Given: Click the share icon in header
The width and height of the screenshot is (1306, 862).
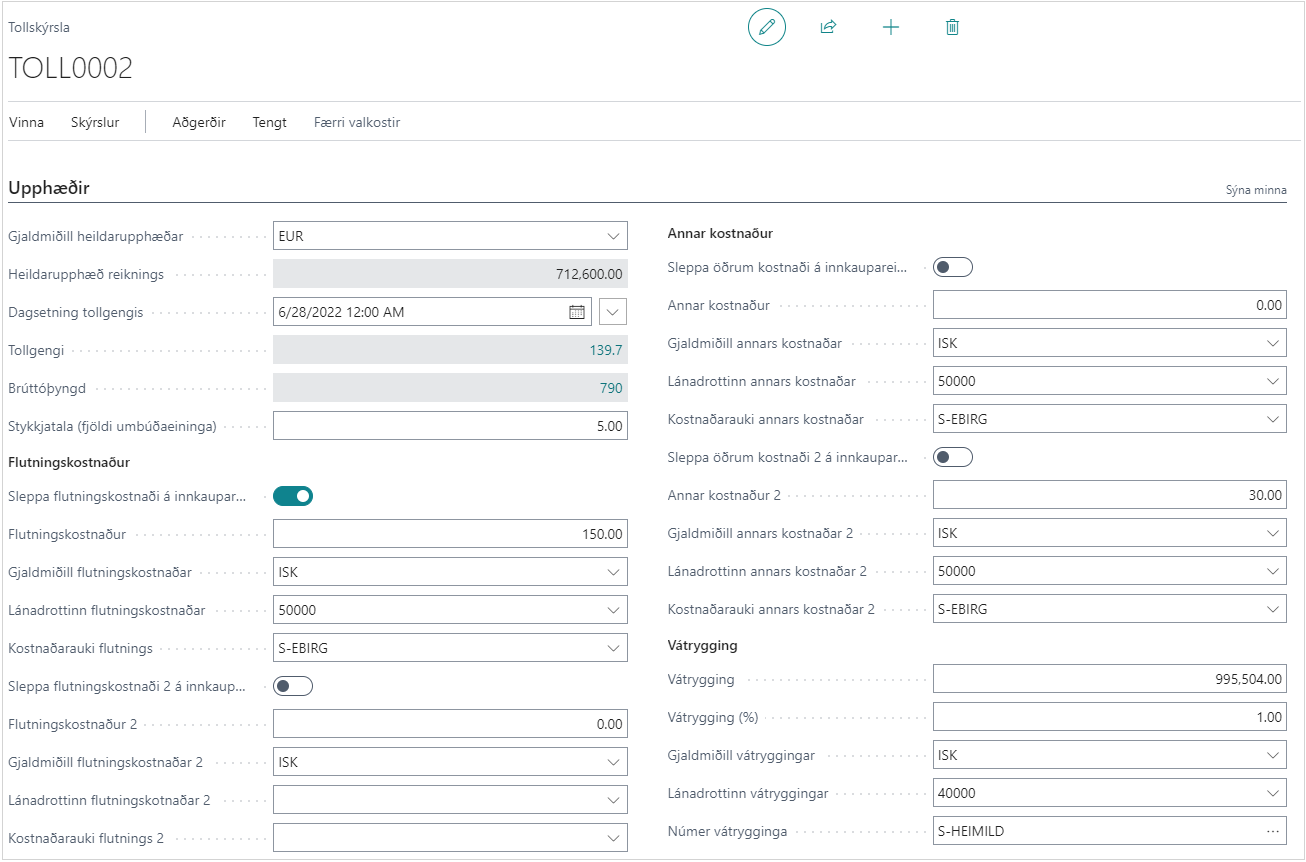Looking at the screenshot, I should (x=828, y=28).
